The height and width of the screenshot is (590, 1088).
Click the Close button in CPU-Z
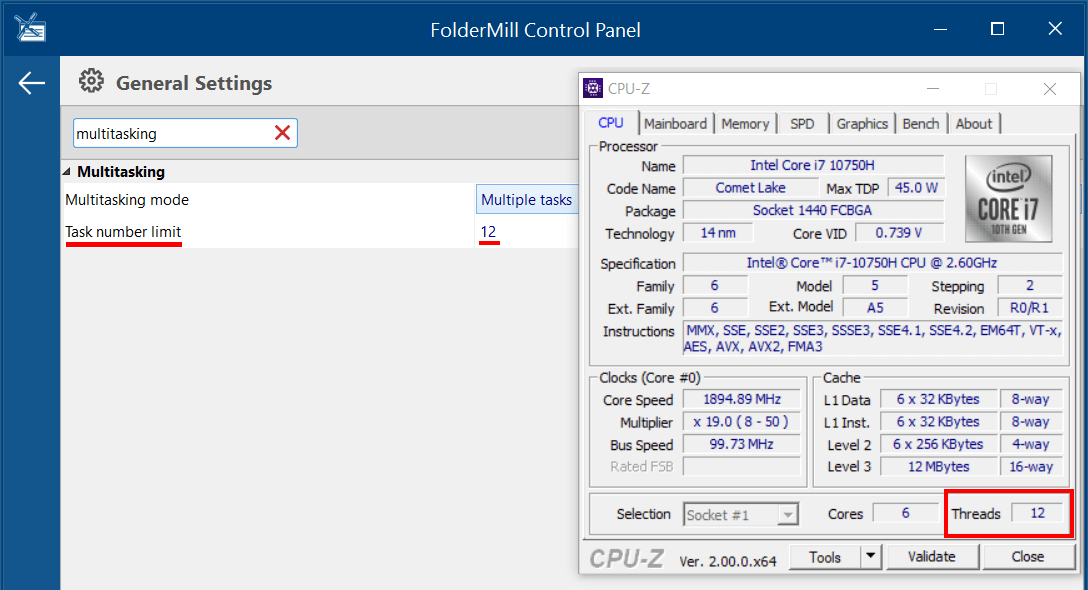pos(1028,557)
